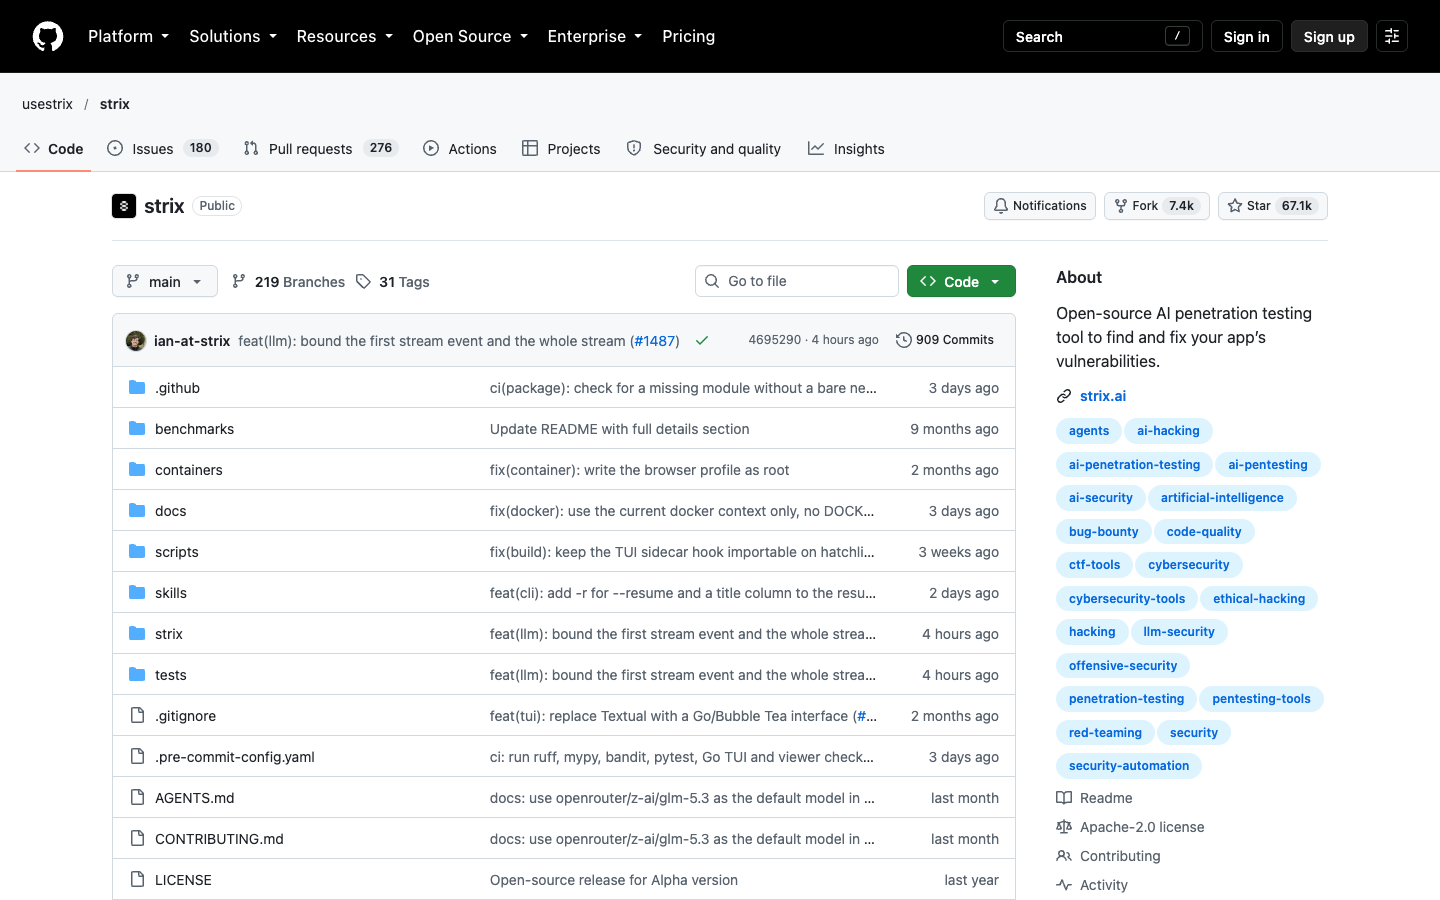This screenshot has width=1440, height=900.
Task: Click the link icon beside strix.ai
Action: click(1064, 396)
